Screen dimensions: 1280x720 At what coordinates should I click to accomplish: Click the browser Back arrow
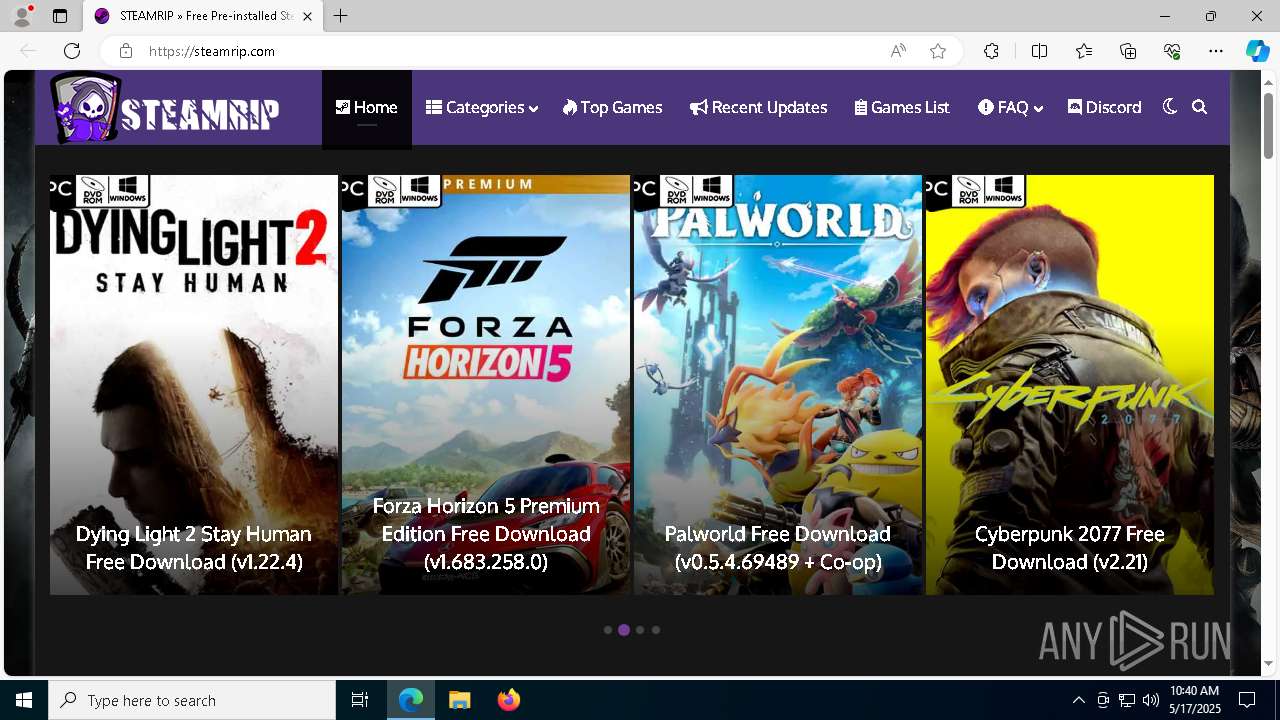(28, 51)
